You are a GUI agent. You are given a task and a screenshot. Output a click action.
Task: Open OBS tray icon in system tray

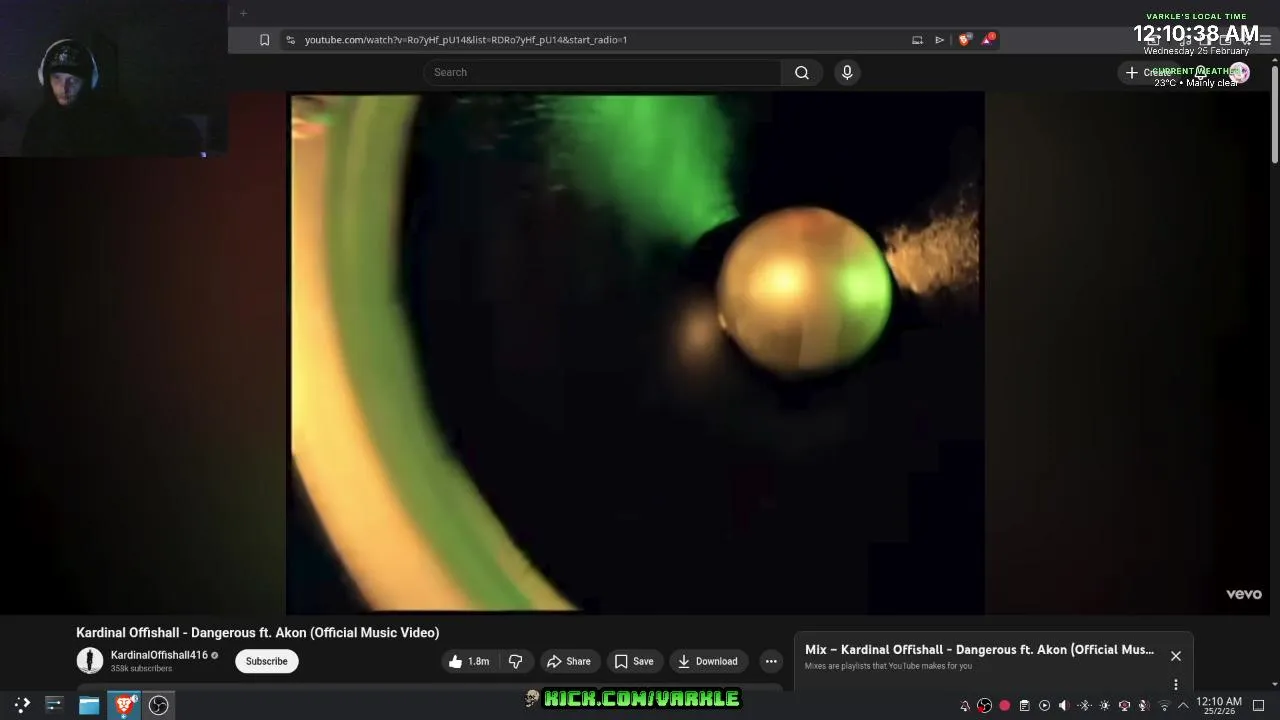(x=984, y=706)
